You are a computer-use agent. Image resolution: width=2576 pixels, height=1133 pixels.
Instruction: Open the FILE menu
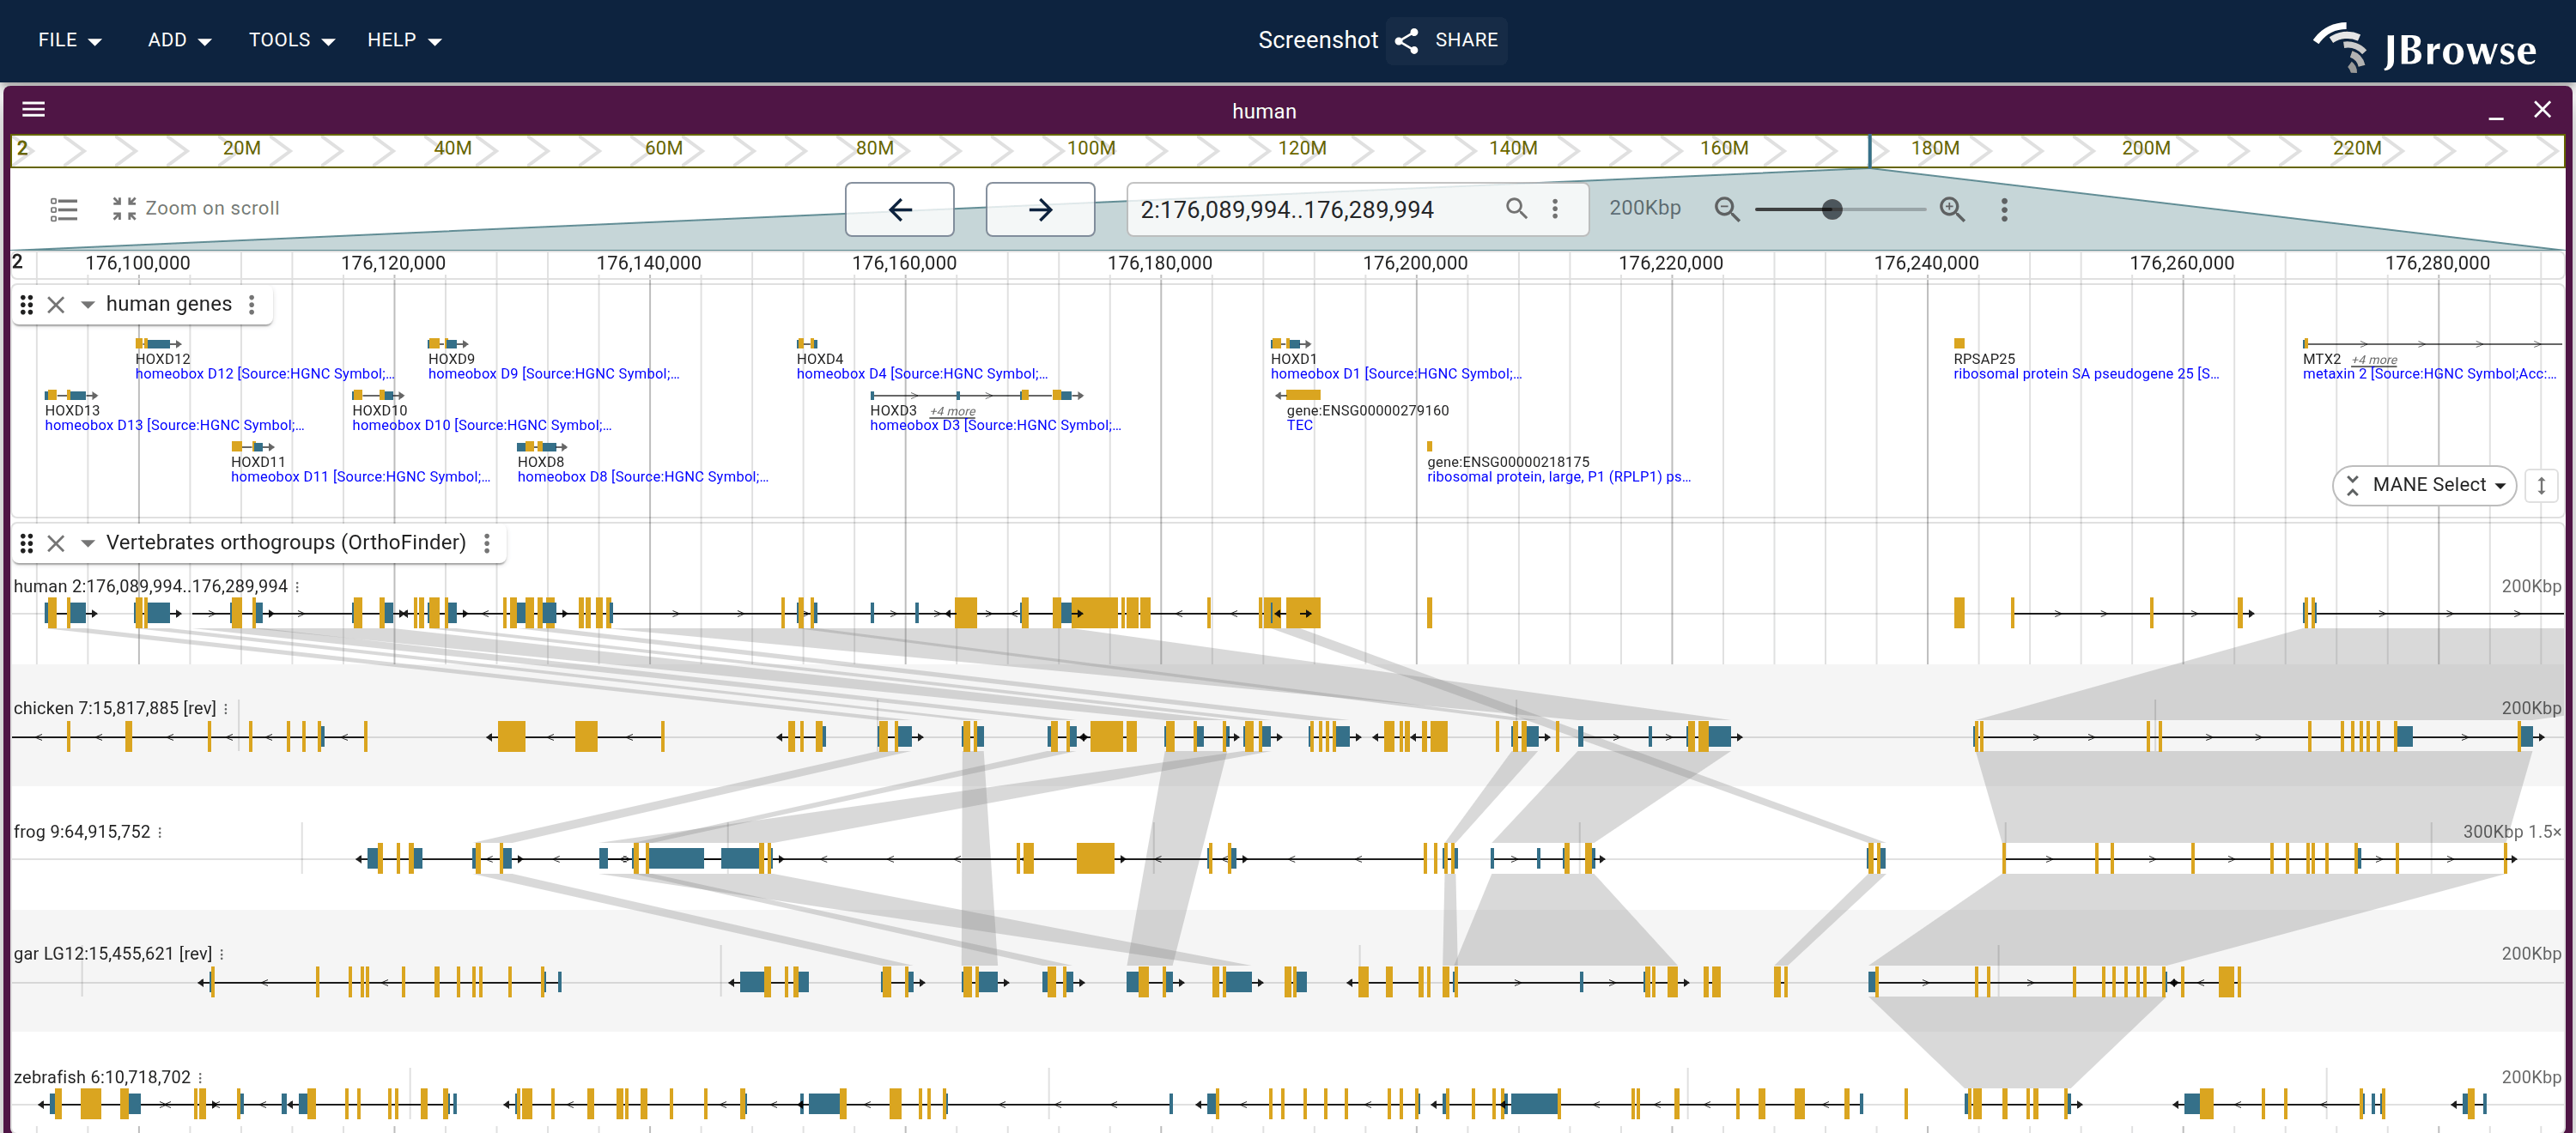[x=69, y=40]
